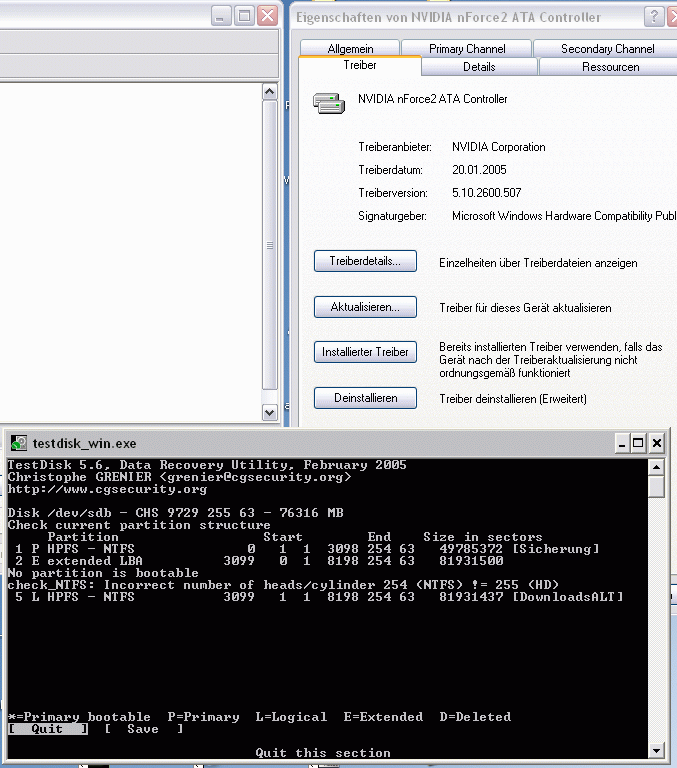The image size is (677, 768).
Task: Click the 5.10.2600.507 driver version value
Action: click(x=486, y=193)
